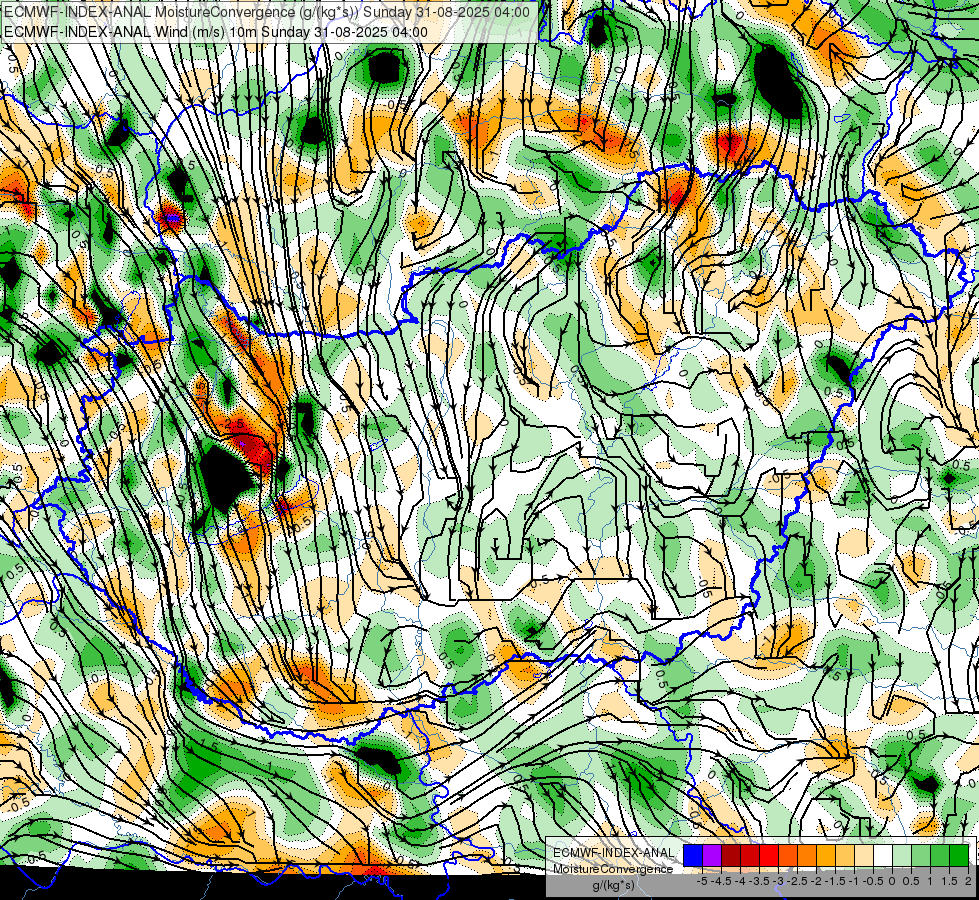979x900 pixels.
Task: Pick the light orange swatch ending at -1
Action: 845,855
